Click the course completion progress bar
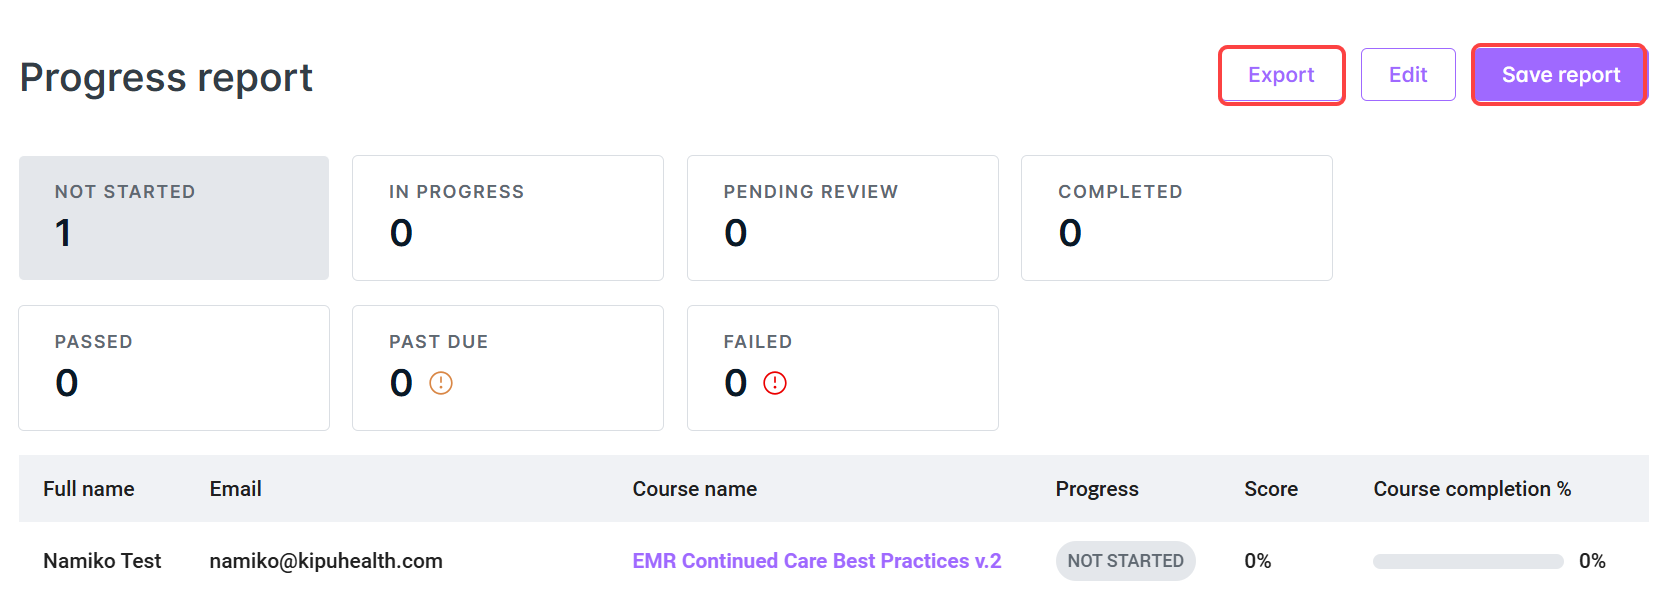Viewport: 1666px width, 616px height. tap(1467, 562)
